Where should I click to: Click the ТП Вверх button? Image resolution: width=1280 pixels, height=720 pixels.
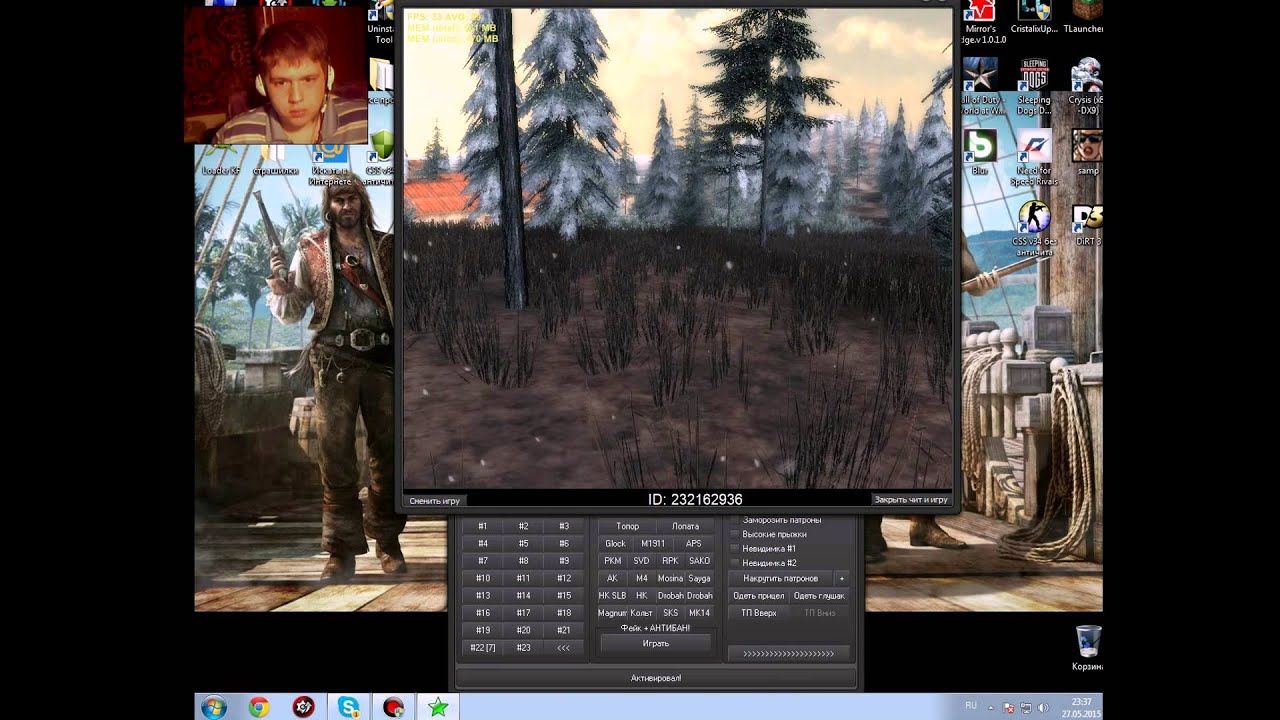click(759, 613)
